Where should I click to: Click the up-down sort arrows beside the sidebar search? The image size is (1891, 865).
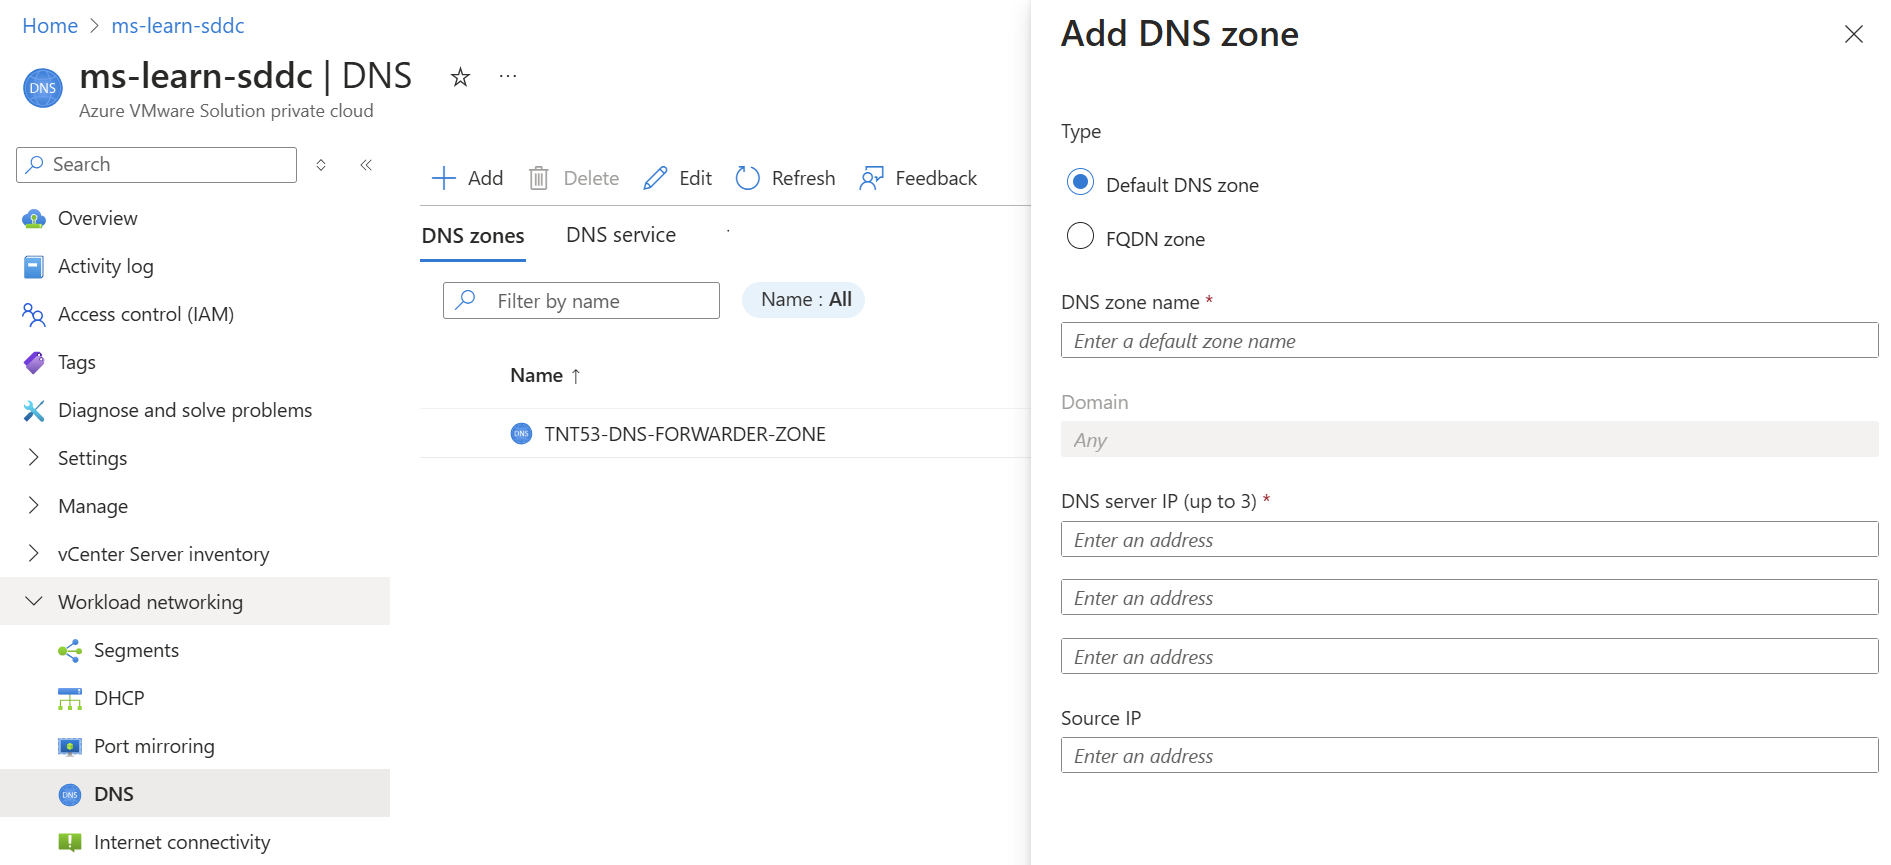321,165
